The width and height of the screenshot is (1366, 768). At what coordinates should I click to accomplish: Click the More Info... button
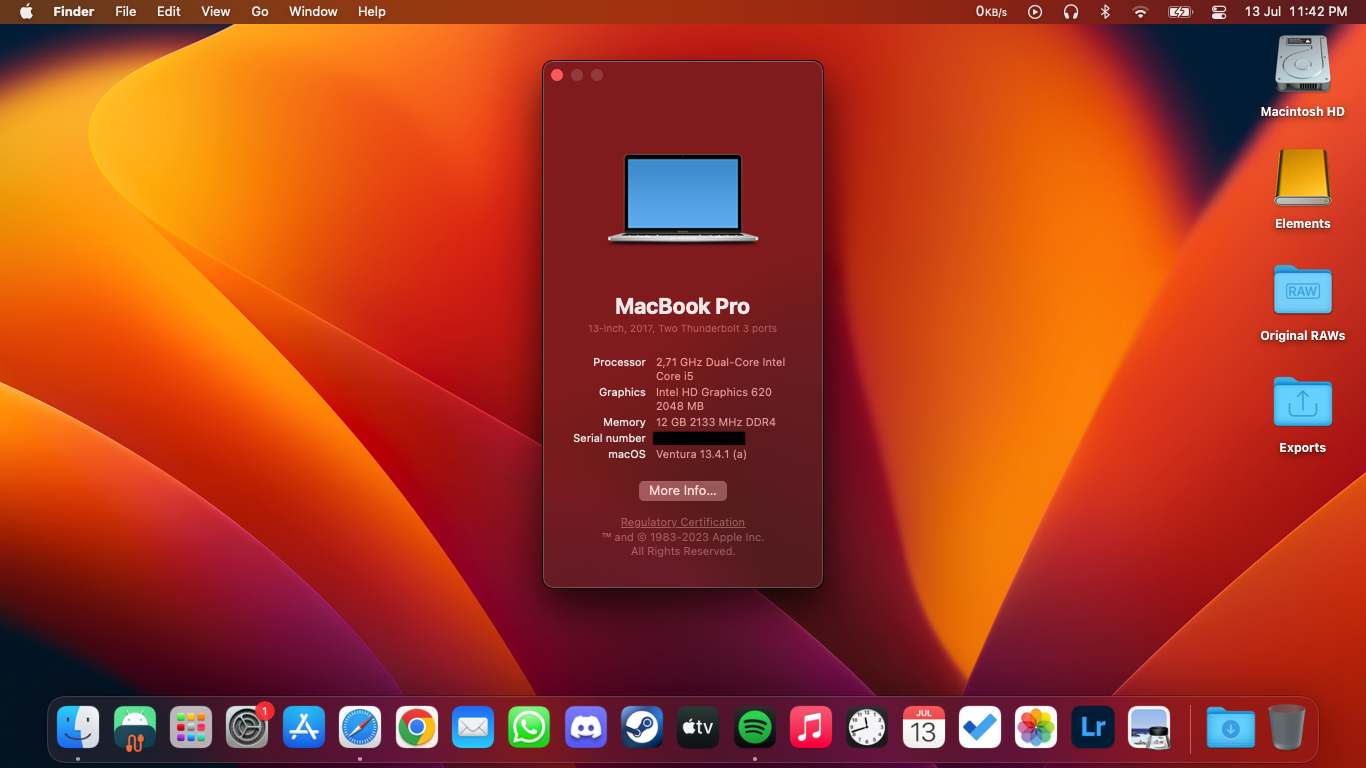[x=682, y=490]
